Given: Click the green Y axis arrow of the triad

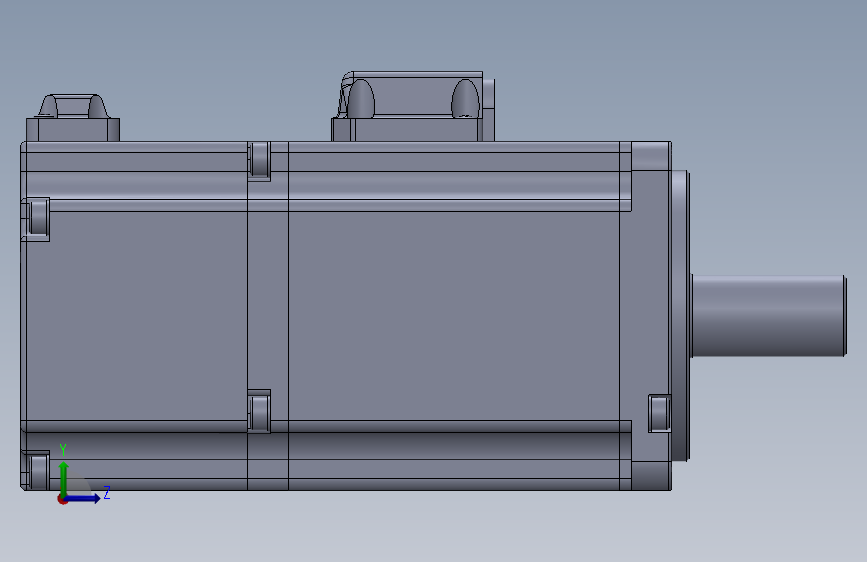Looking at the screenshot, I should [x=64, y=478].
